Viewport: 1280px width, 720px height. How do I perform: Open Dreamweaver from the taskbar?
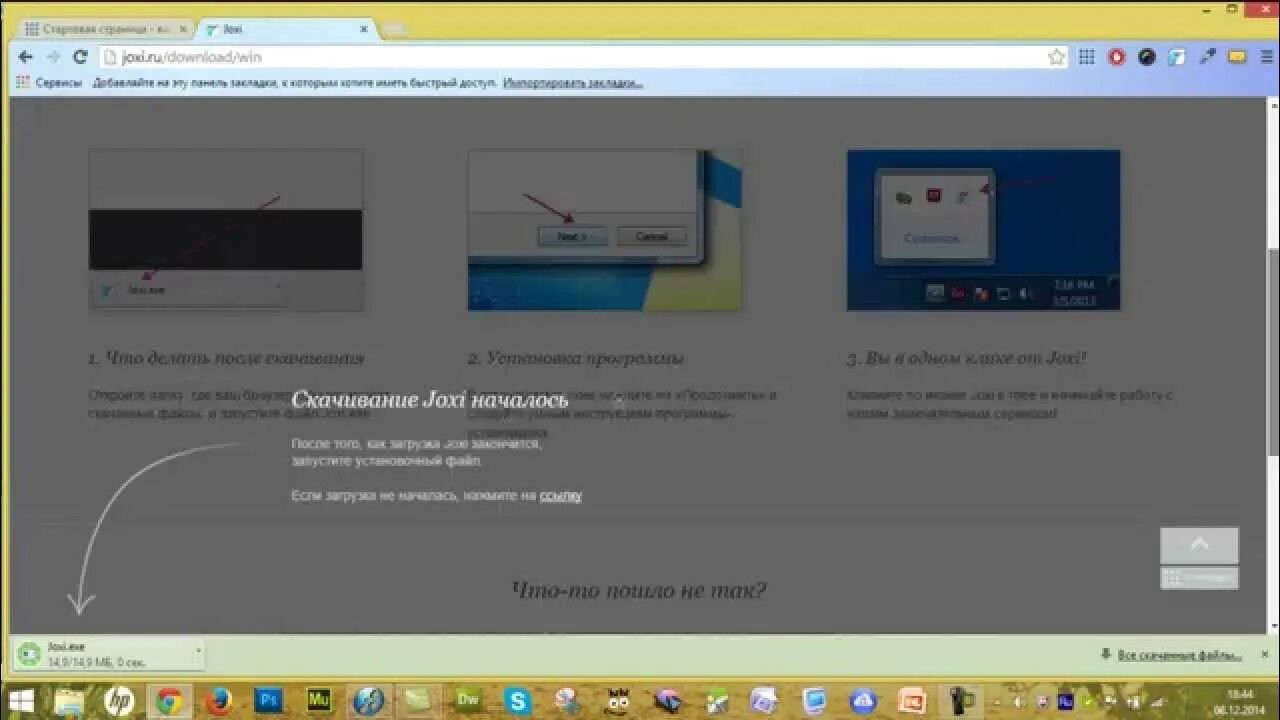pos(468,701)
